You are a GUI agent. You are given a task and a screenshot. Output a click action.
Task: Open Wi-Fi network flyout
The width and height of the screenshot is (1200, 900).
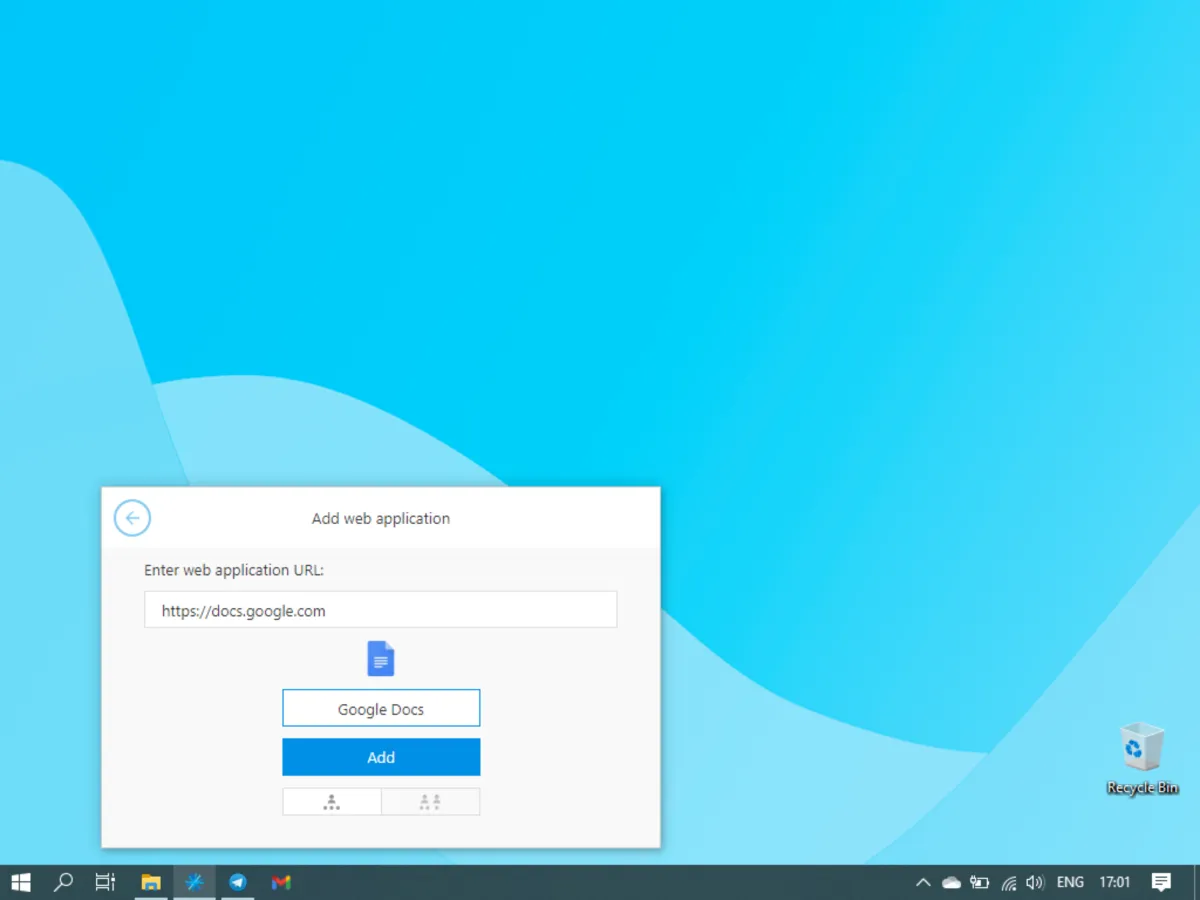coord(1009,882)
